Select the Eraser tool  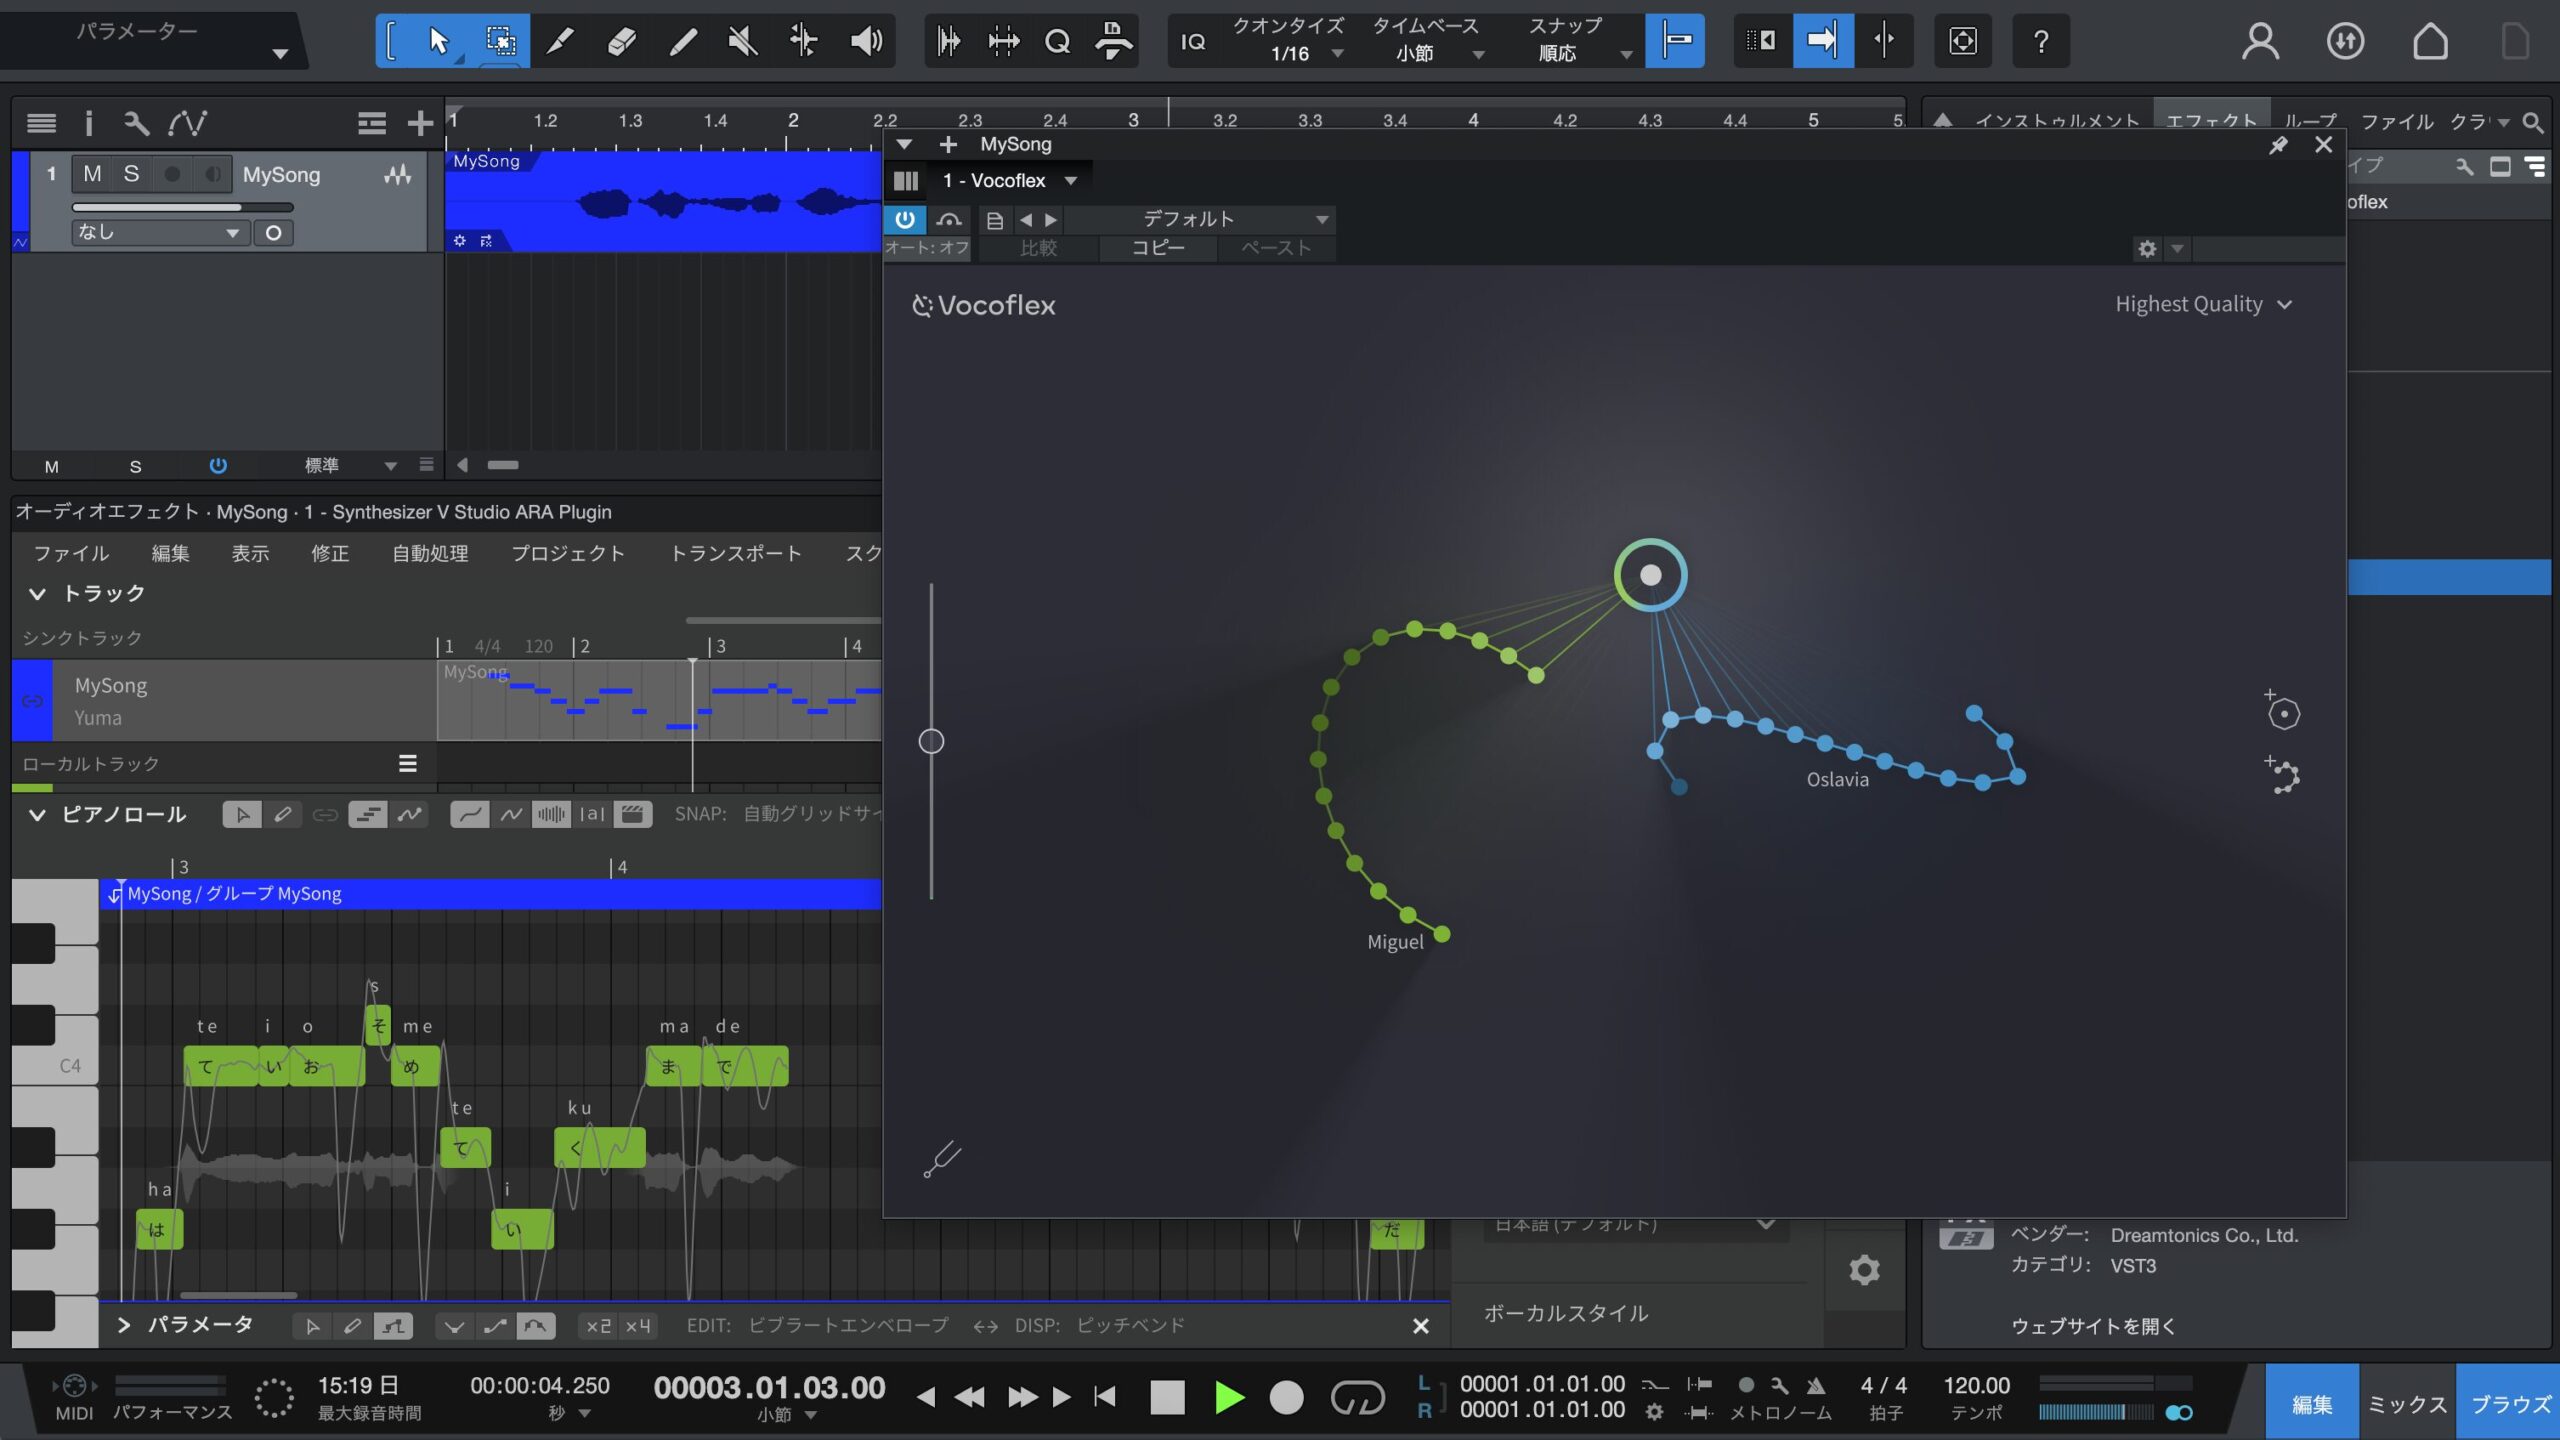pos(621,41)
